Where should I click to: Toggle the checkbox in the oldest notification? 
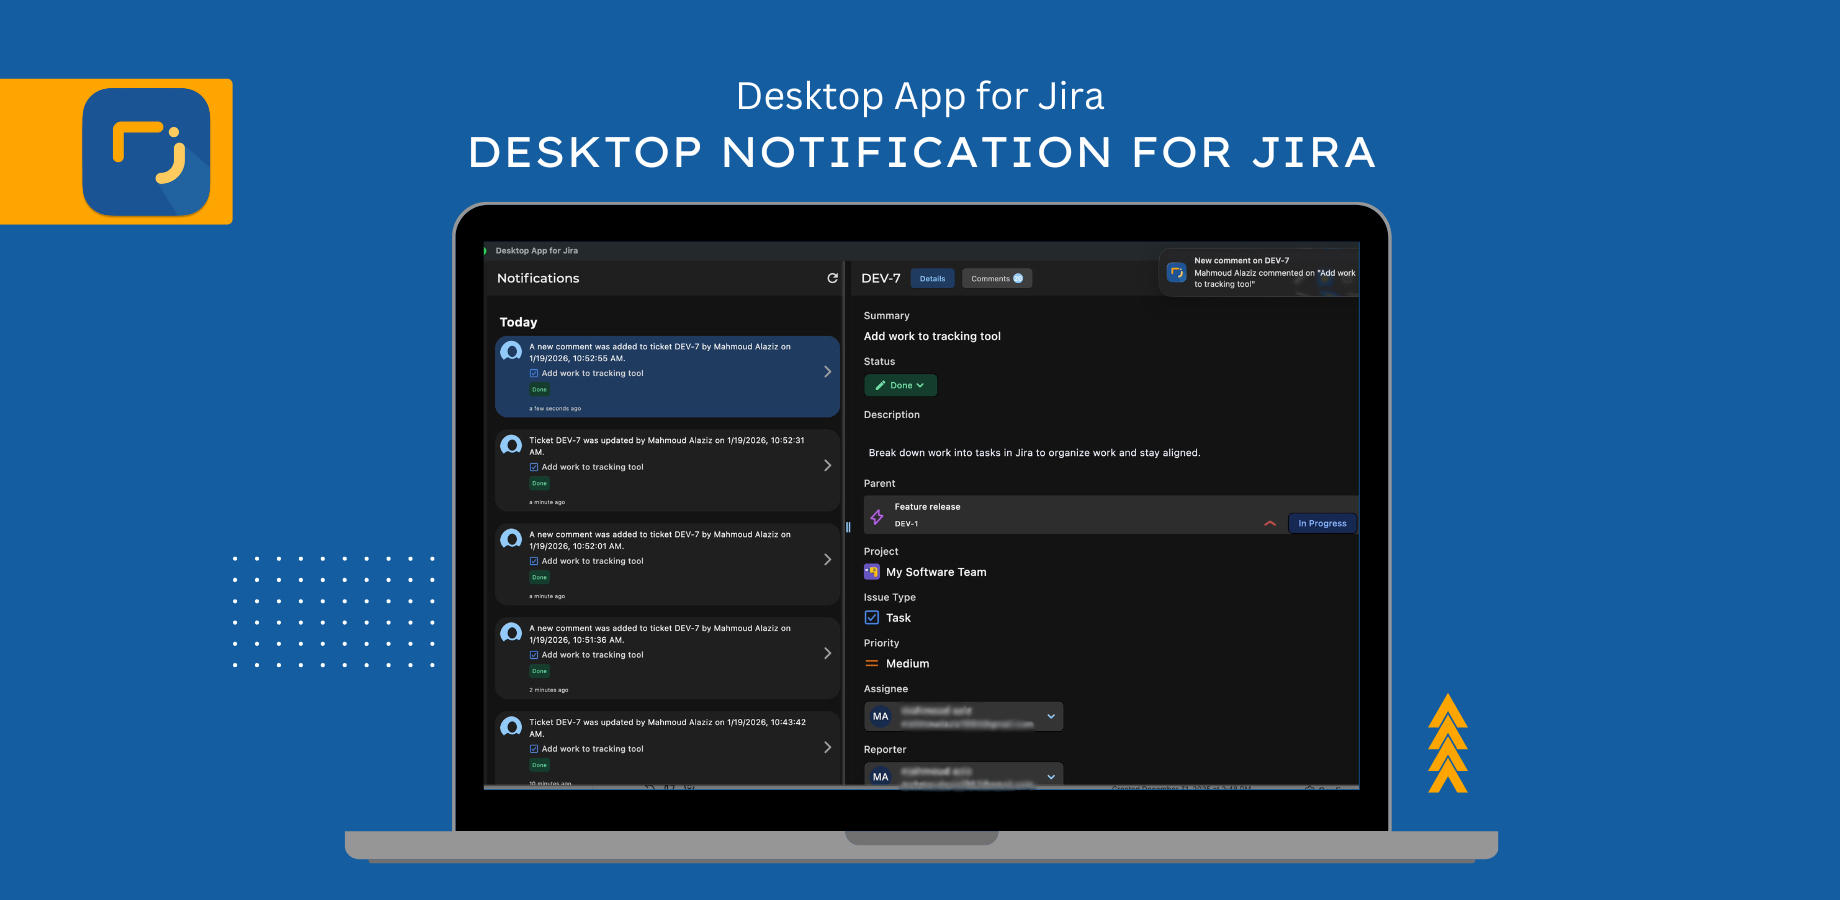pos(533,748)
